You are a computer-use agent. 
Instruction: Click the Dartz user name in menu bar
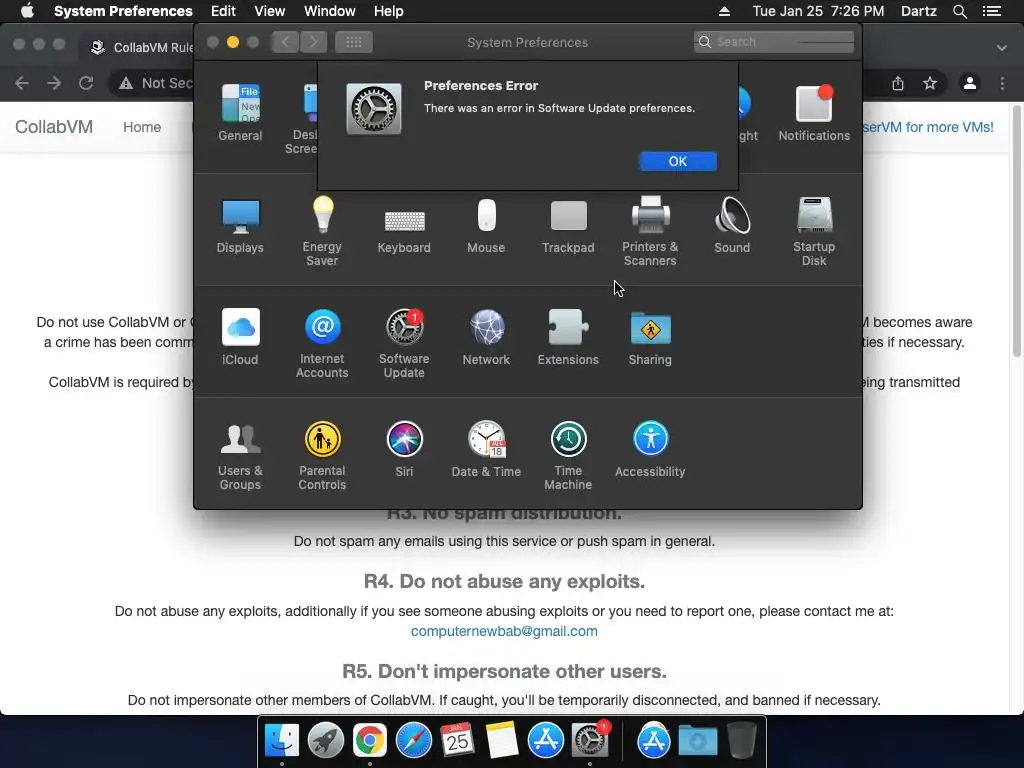click(x=918, y=11)
